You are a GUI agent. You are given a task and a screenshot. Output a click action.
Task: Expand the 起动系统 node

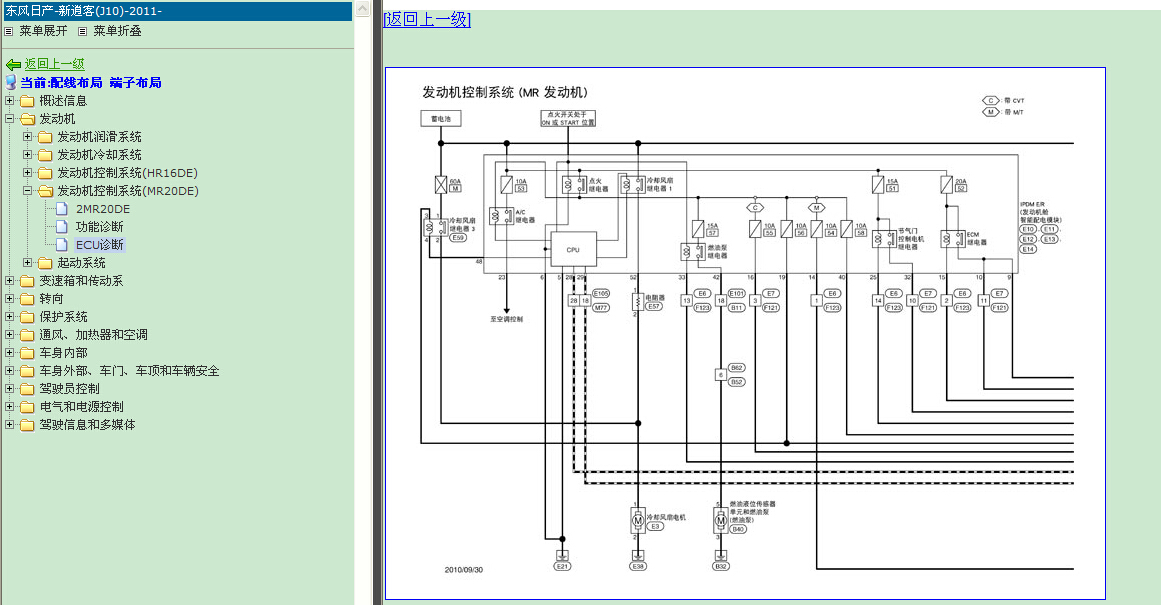[x=27, y=262]
